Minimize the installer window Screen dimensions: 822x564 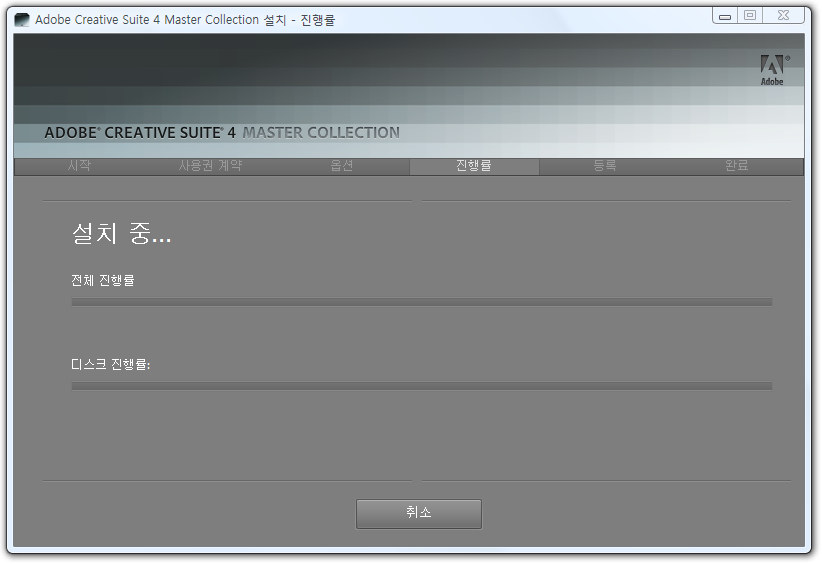[725, 16]
